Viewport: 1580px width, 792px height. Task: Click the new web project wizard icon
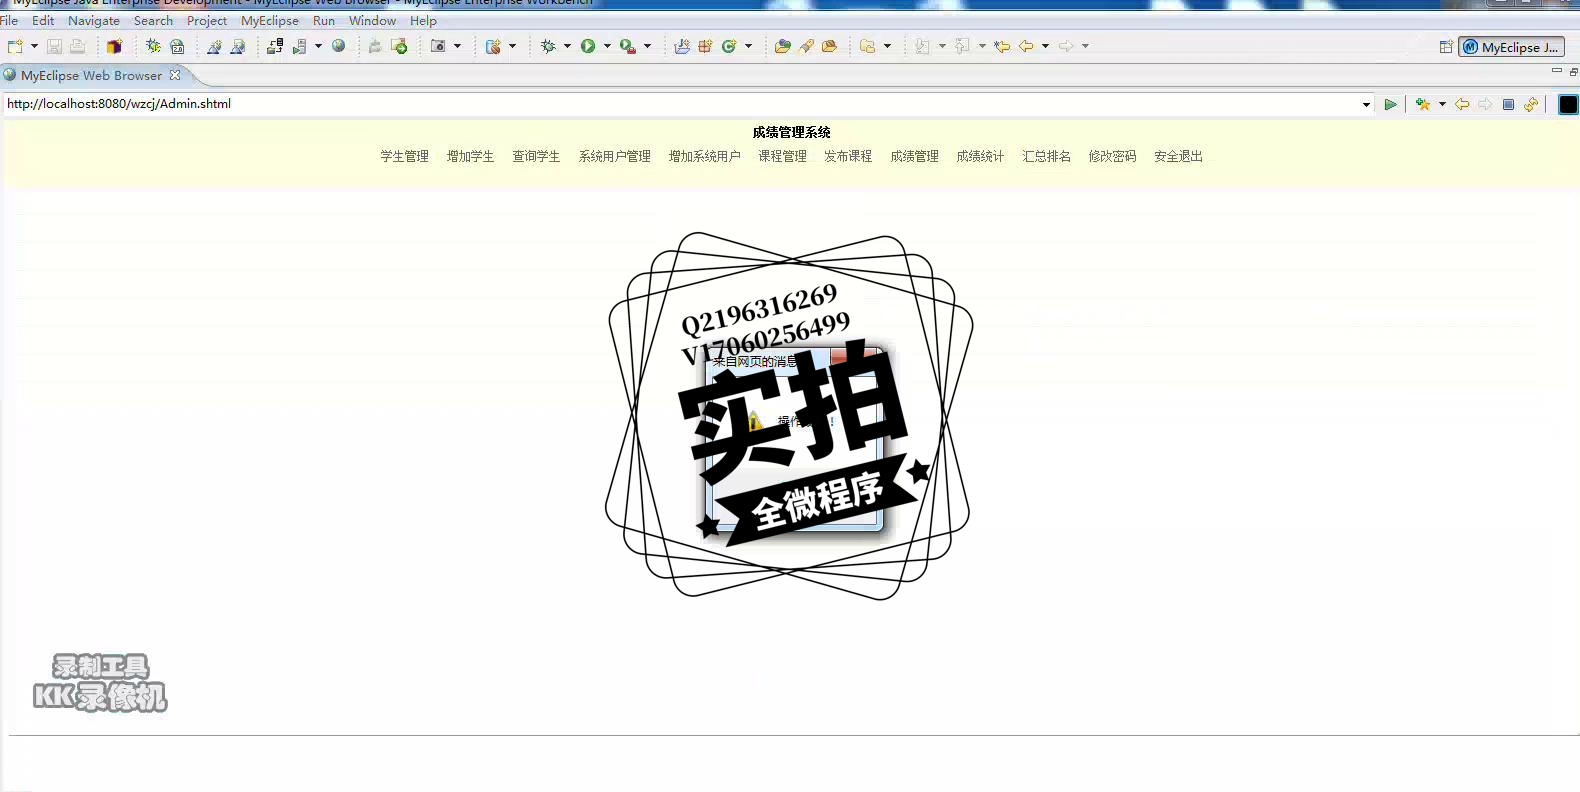pyautogui.click(x=493, y=46)
